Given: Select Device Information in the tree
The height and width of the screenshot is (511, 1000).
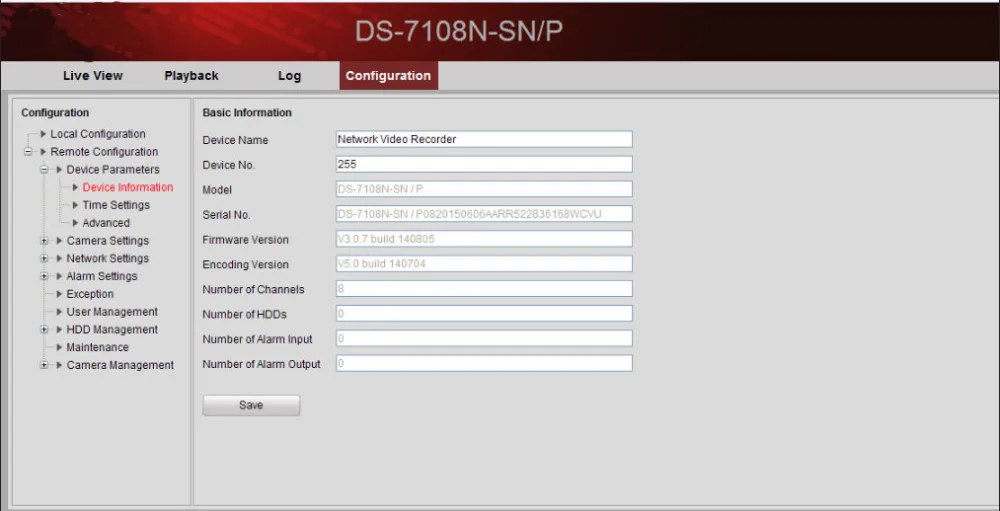Looking at the screenshot, I should click(128, 187).
